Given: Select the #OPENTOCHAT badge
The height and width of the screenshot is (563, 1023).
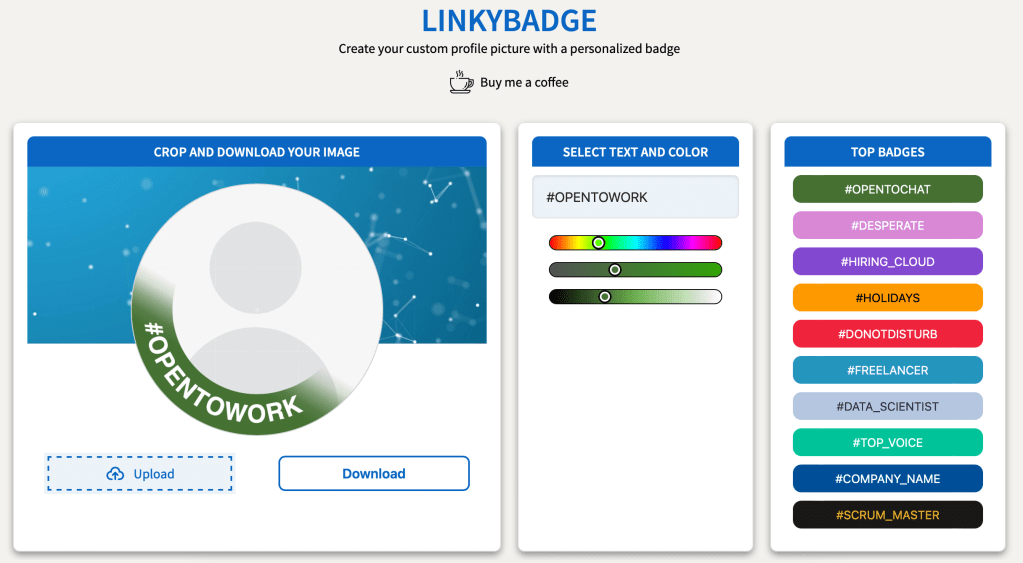Looking at the screenshot, I should [887, 189].
